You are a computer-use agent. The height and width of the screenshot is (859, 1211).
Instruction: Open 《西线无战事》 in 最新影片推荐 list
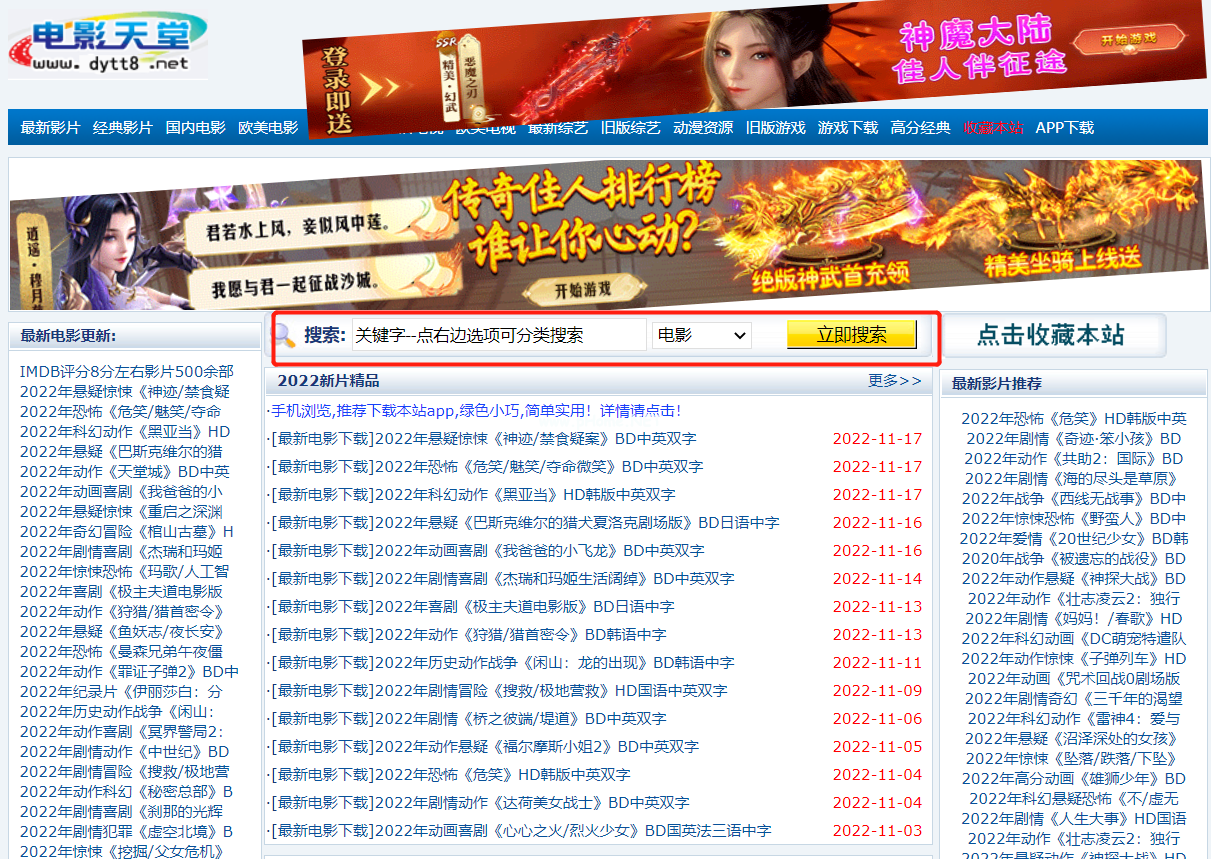pos(1073,498)
